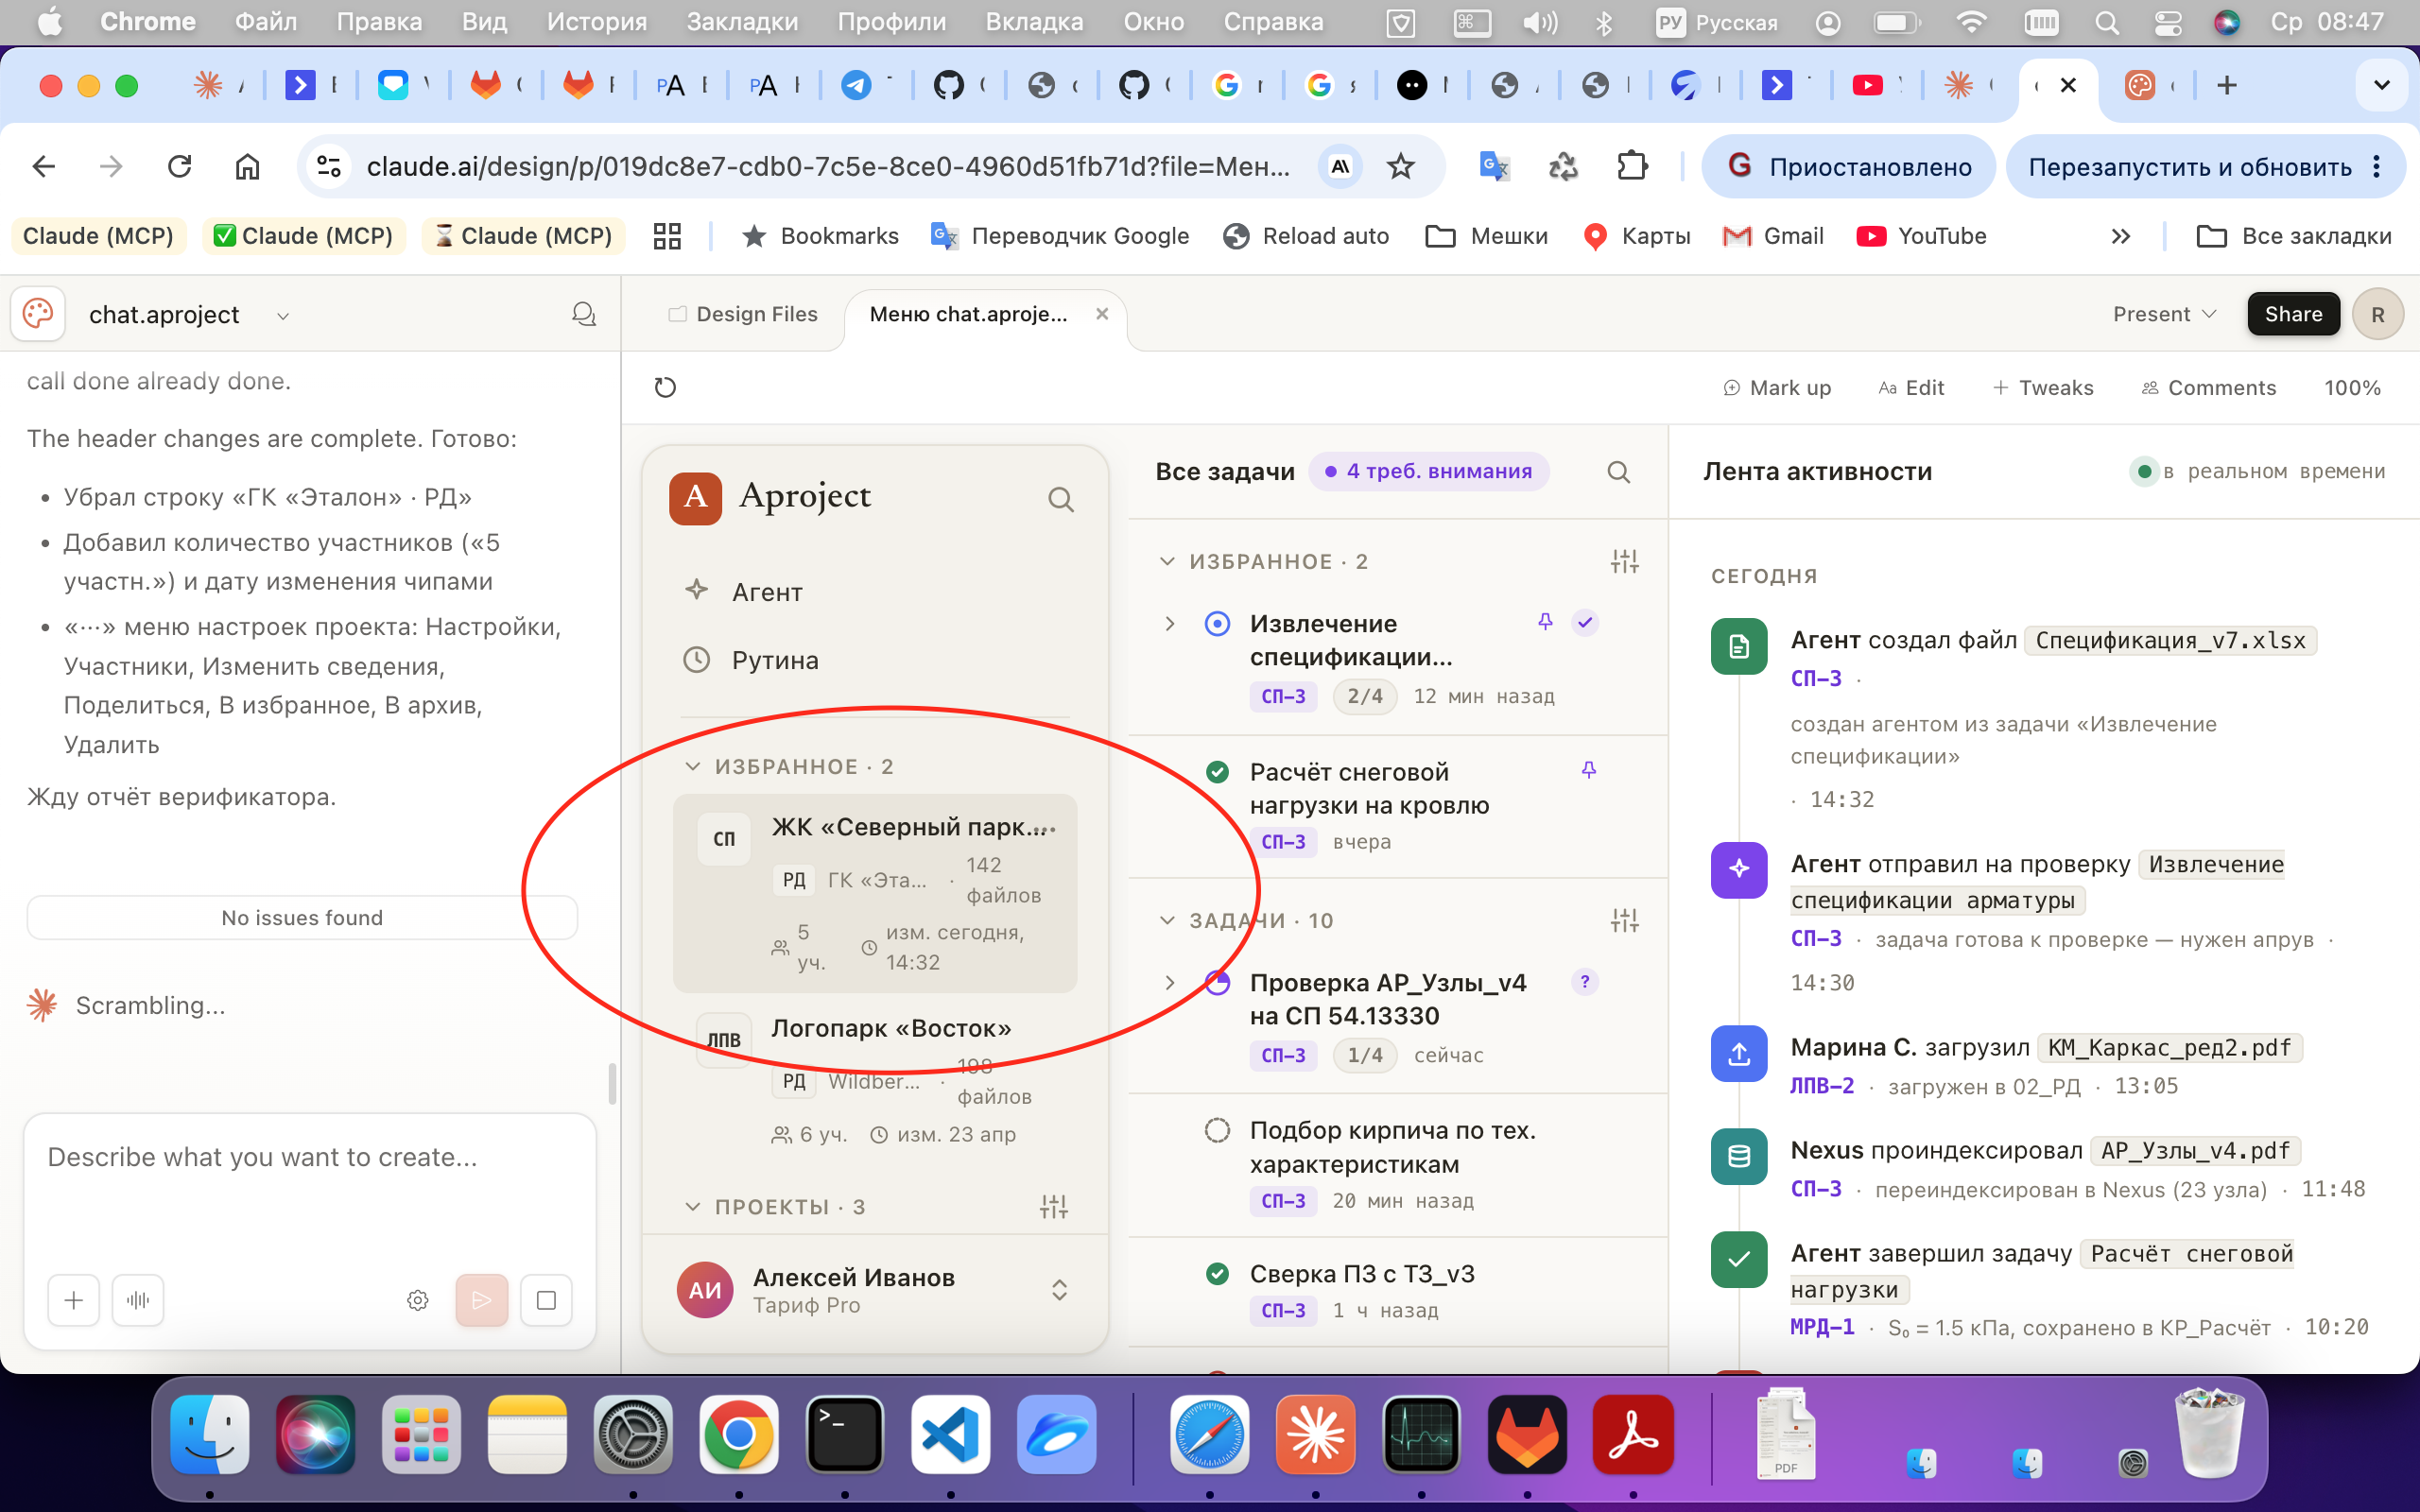This screenshot has width=2420, height=1512.
Task: Close the Меню chat.aproject tab
Action: (1102, 314)
